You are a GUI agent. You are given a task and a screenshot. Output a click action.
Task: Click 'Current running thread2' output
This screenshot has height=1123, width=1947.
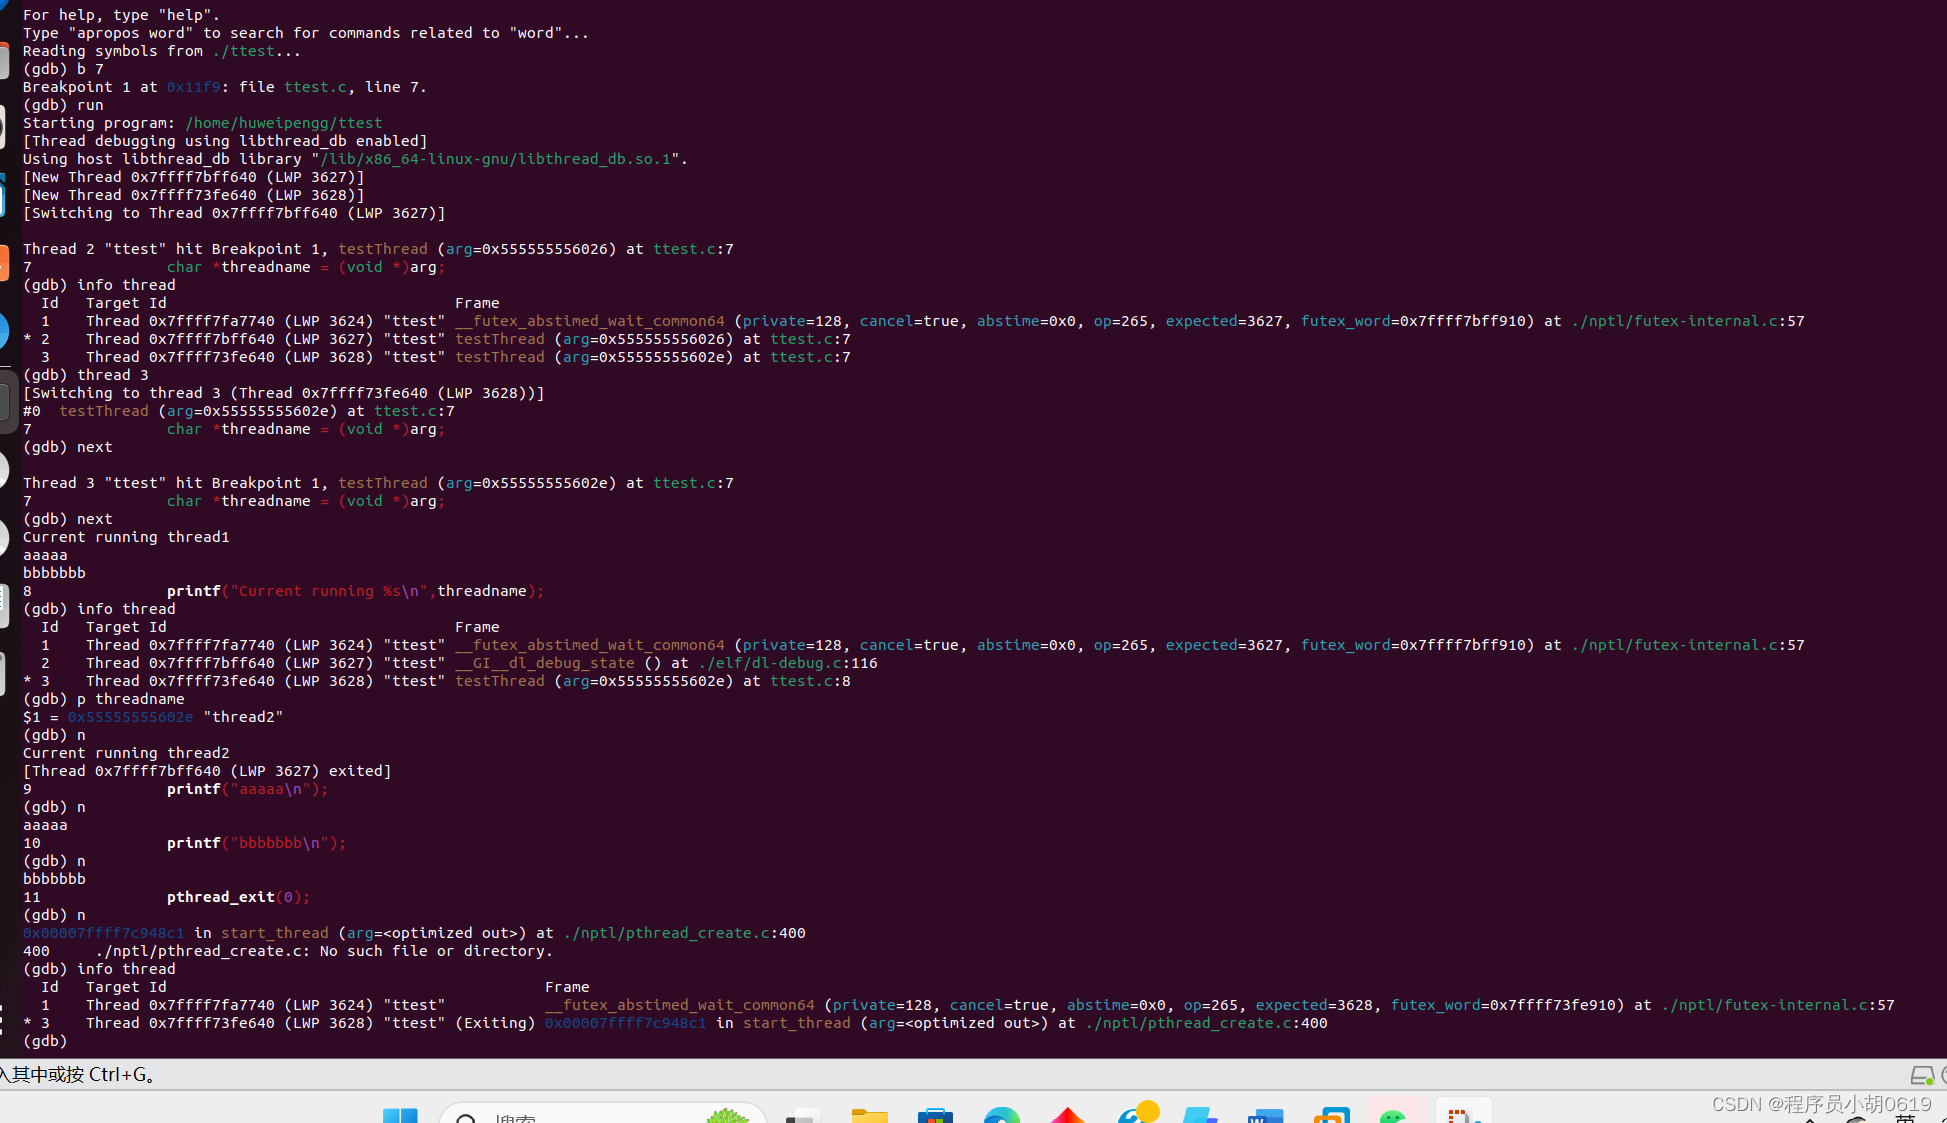[x=126, y=753]
